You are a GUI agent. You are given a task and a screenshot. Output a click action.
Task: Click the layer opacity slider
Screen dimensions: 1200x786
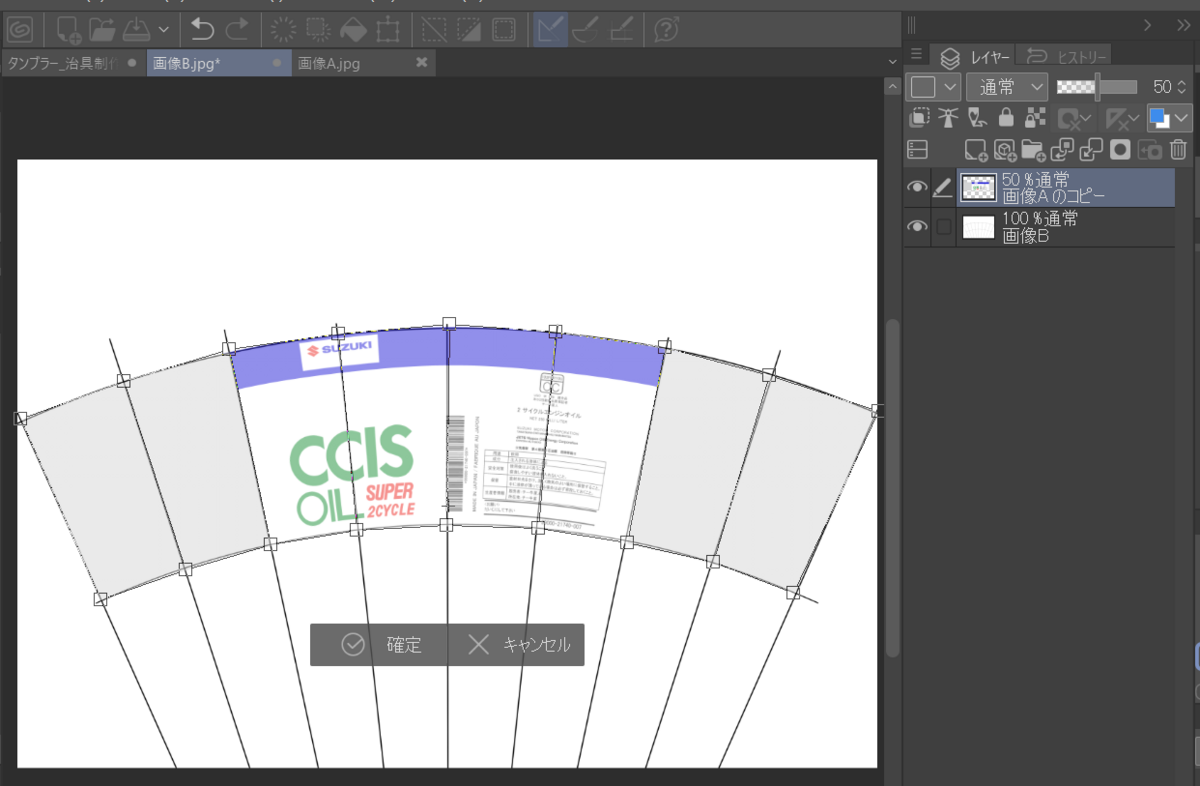tap(1097, 87)
